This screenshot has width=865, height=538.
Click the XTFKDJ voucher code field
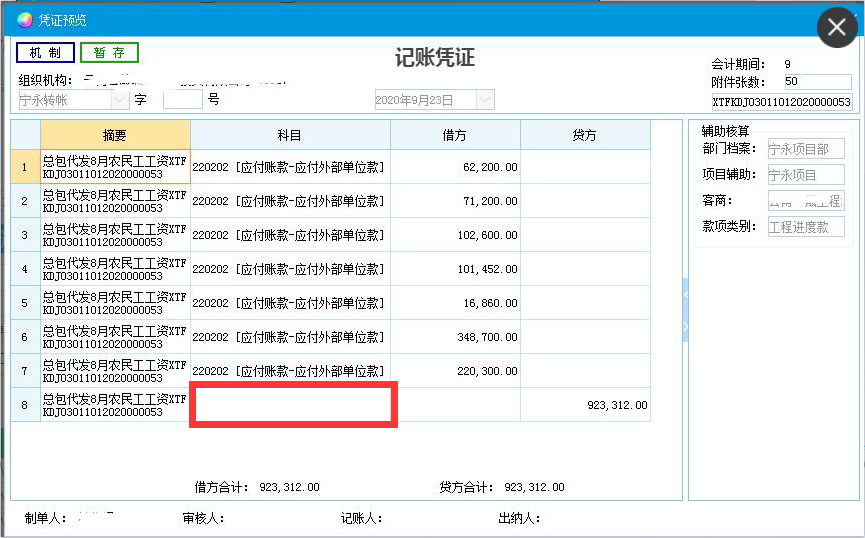point(781,102)
